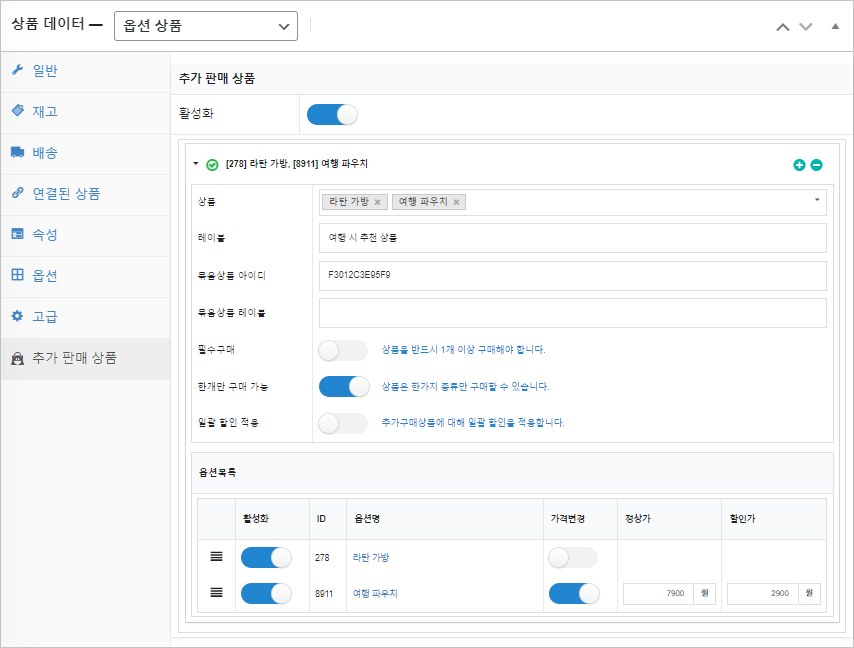Click the move-up arrow in panel header
The width and height of the screenshot is (854, 648).
coord(783,26)
